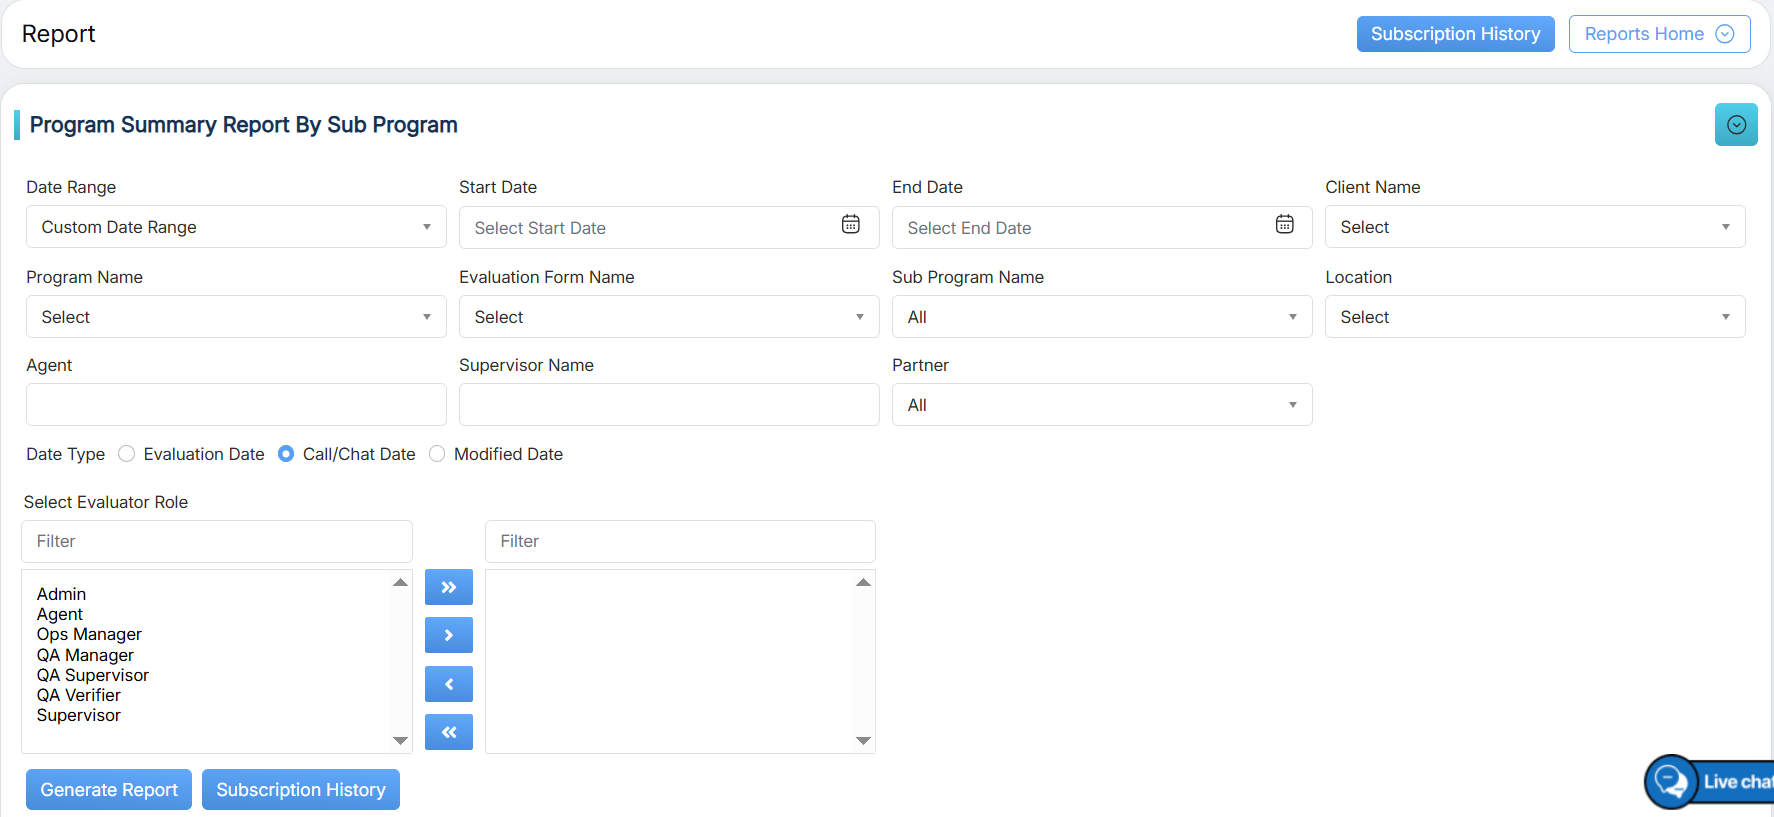
Task: Select QA Manager in the evaluator role list
Action: [85, 655]
